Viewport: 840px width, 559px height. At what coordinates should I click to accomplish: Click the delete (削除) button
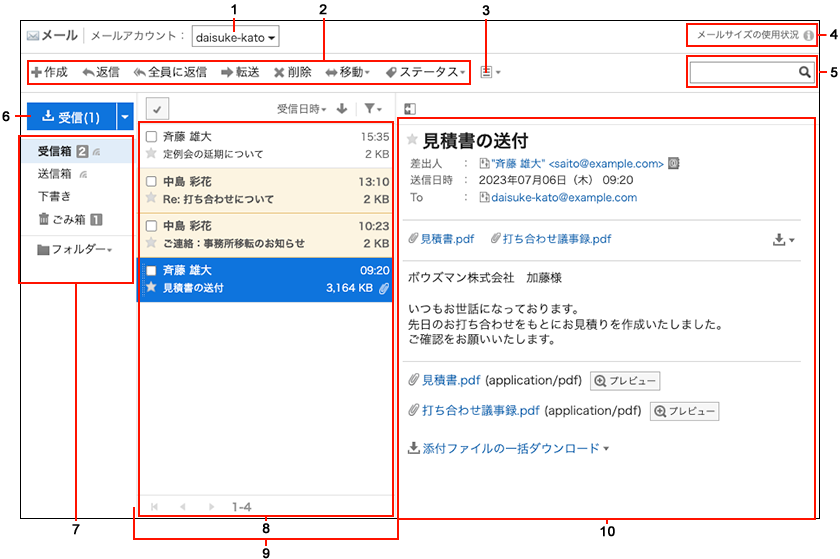pos(292,72)
